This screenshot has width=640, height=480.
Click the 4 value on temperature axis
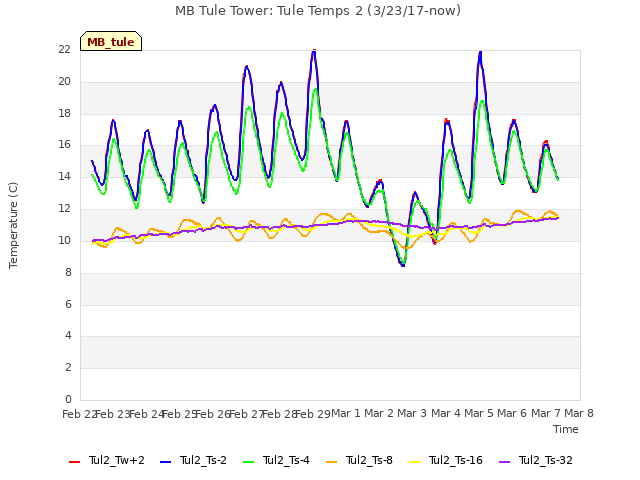click(68, 336)
